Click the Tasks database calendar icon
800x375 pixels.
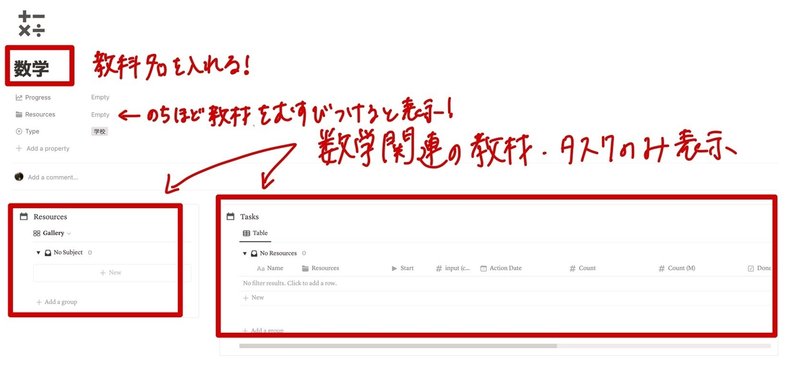230,216
